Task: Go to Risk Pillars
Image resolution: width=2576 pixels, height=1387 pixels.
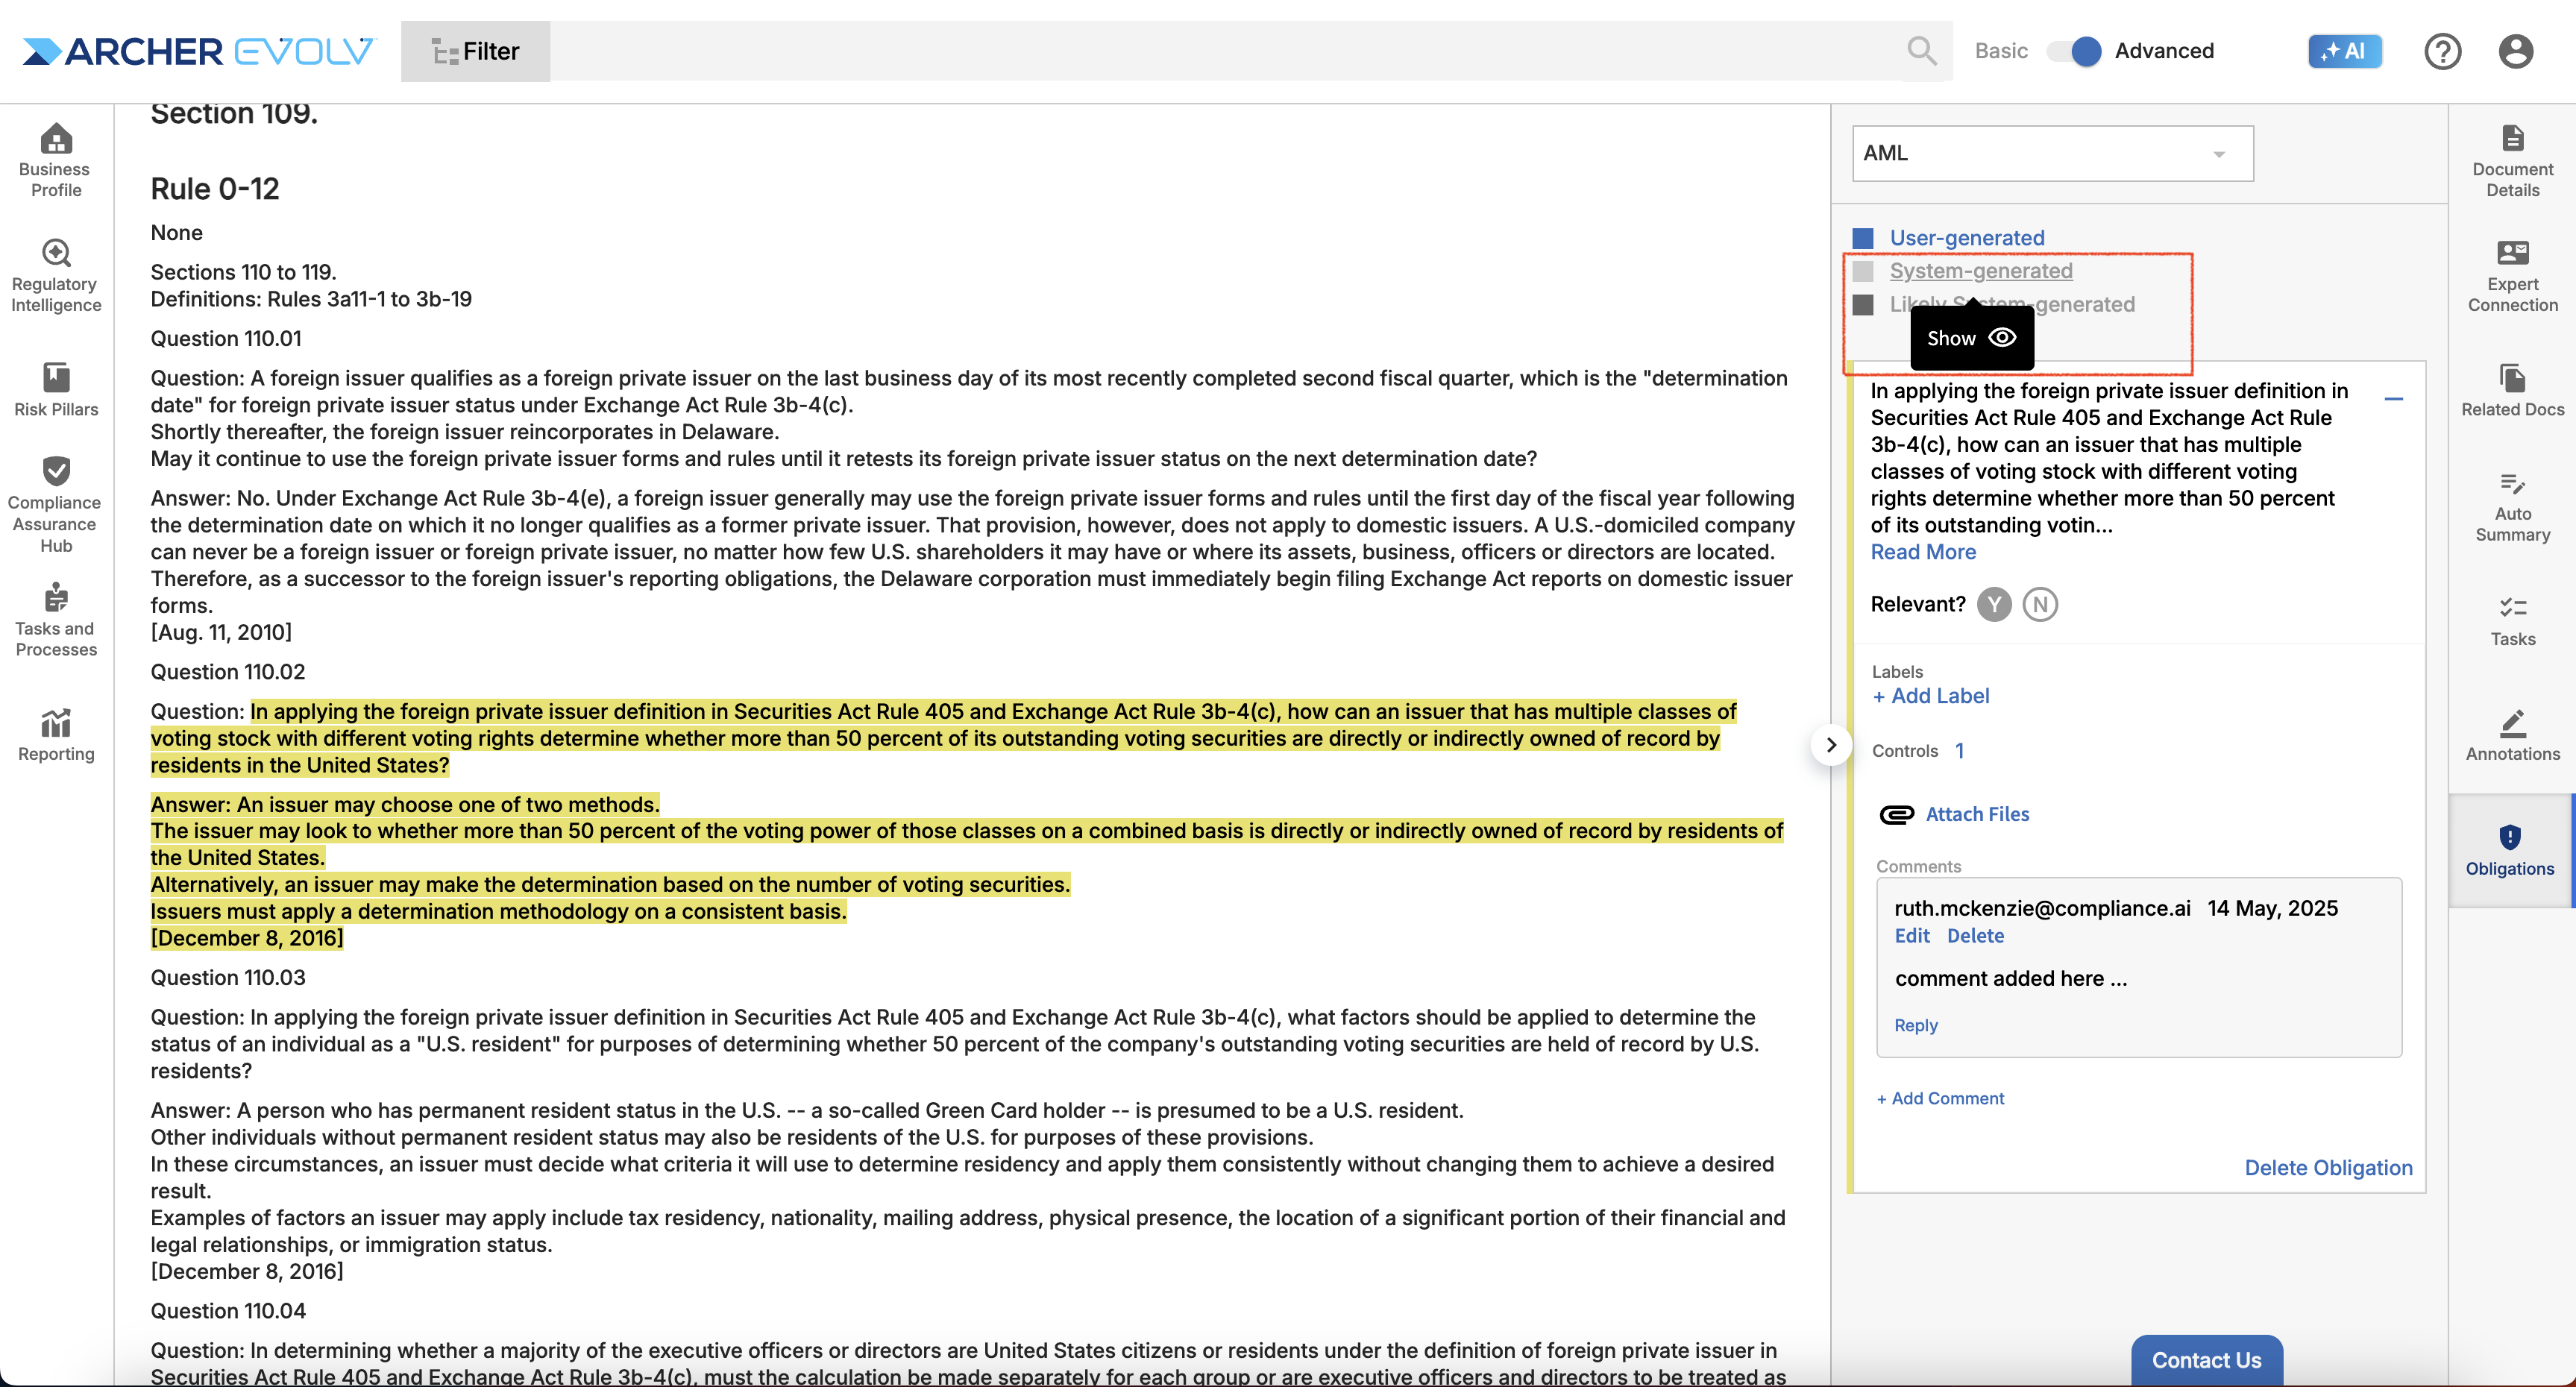Action: (x=56, y=389)
